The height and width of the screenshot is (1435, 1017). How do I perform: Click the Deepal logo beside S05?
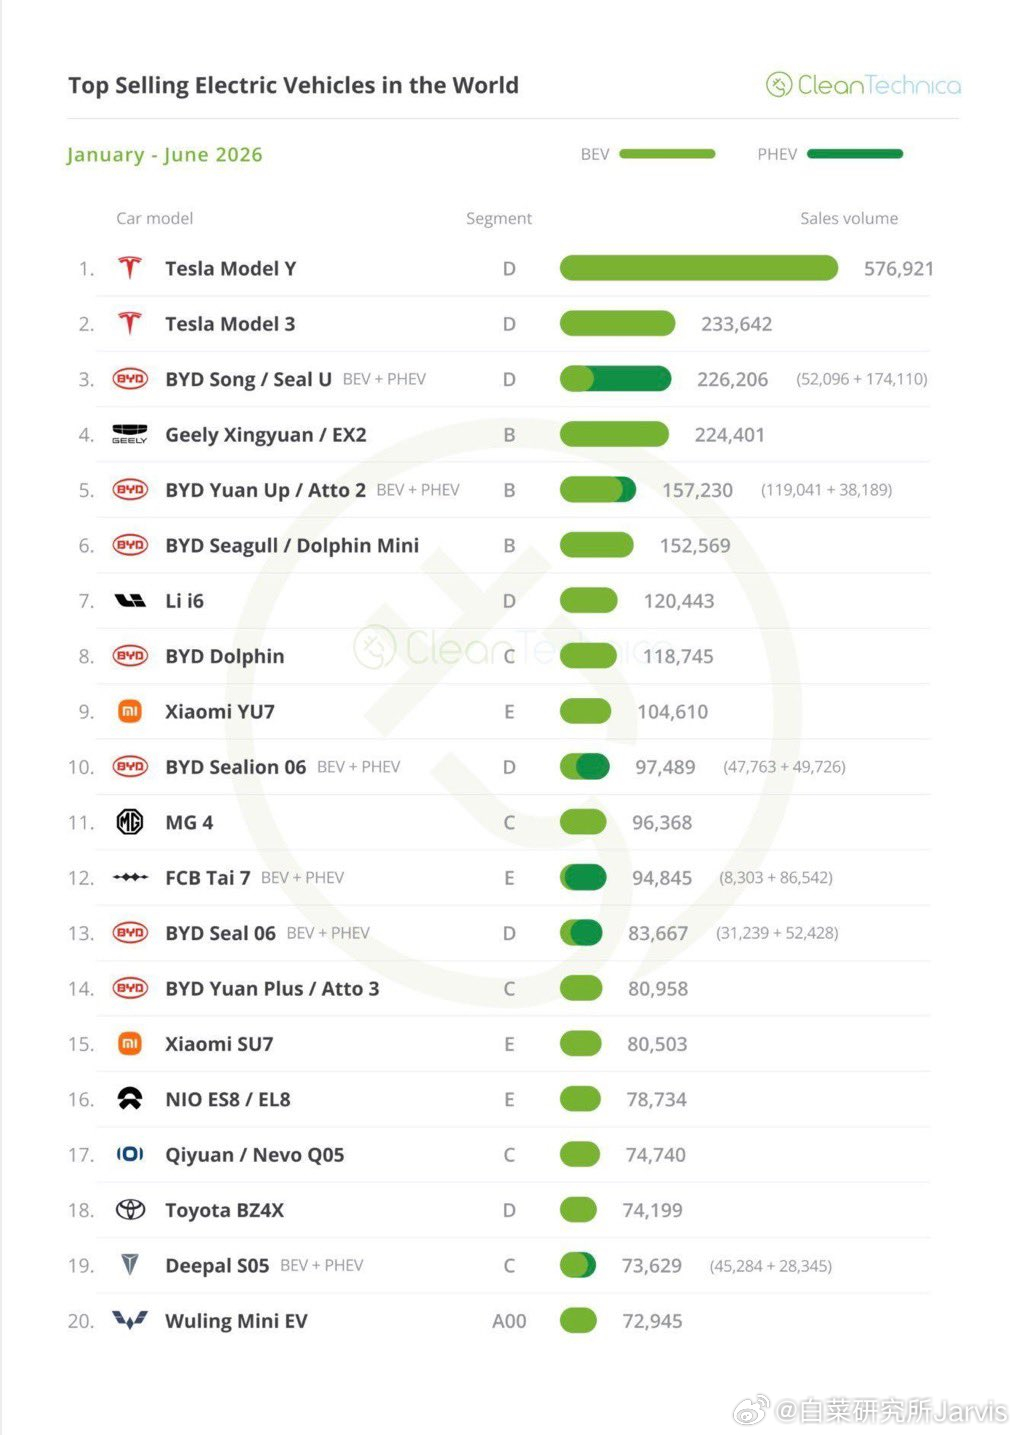pos(130,1265)
